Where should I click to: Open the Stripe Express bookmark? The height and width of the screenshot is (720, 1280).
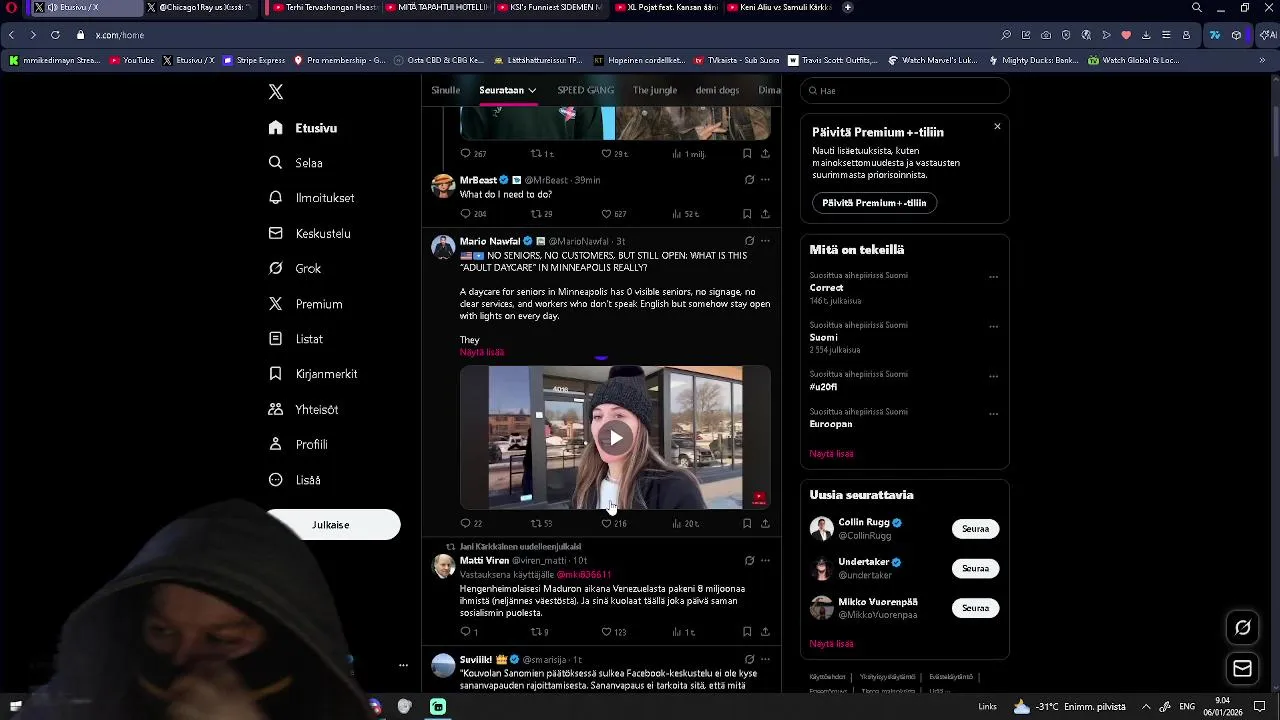255,60
